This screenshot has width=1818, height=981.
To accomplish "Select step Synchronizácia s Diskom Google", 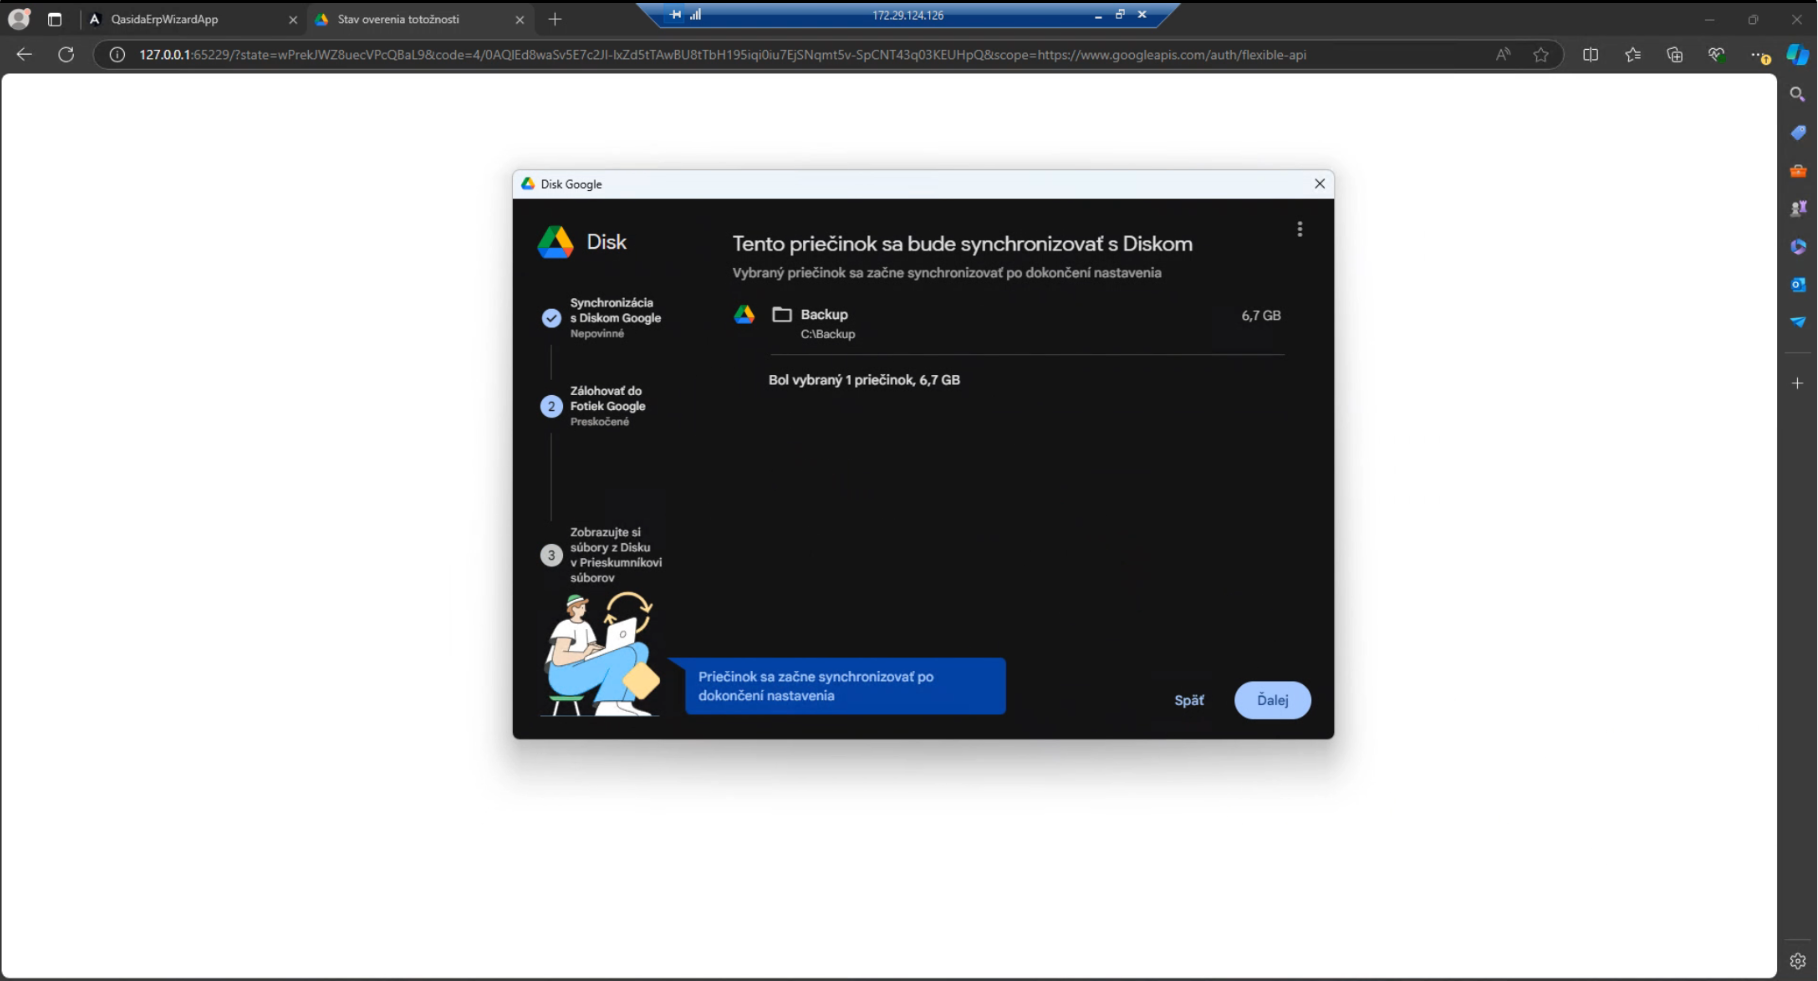I will [604, 317].
